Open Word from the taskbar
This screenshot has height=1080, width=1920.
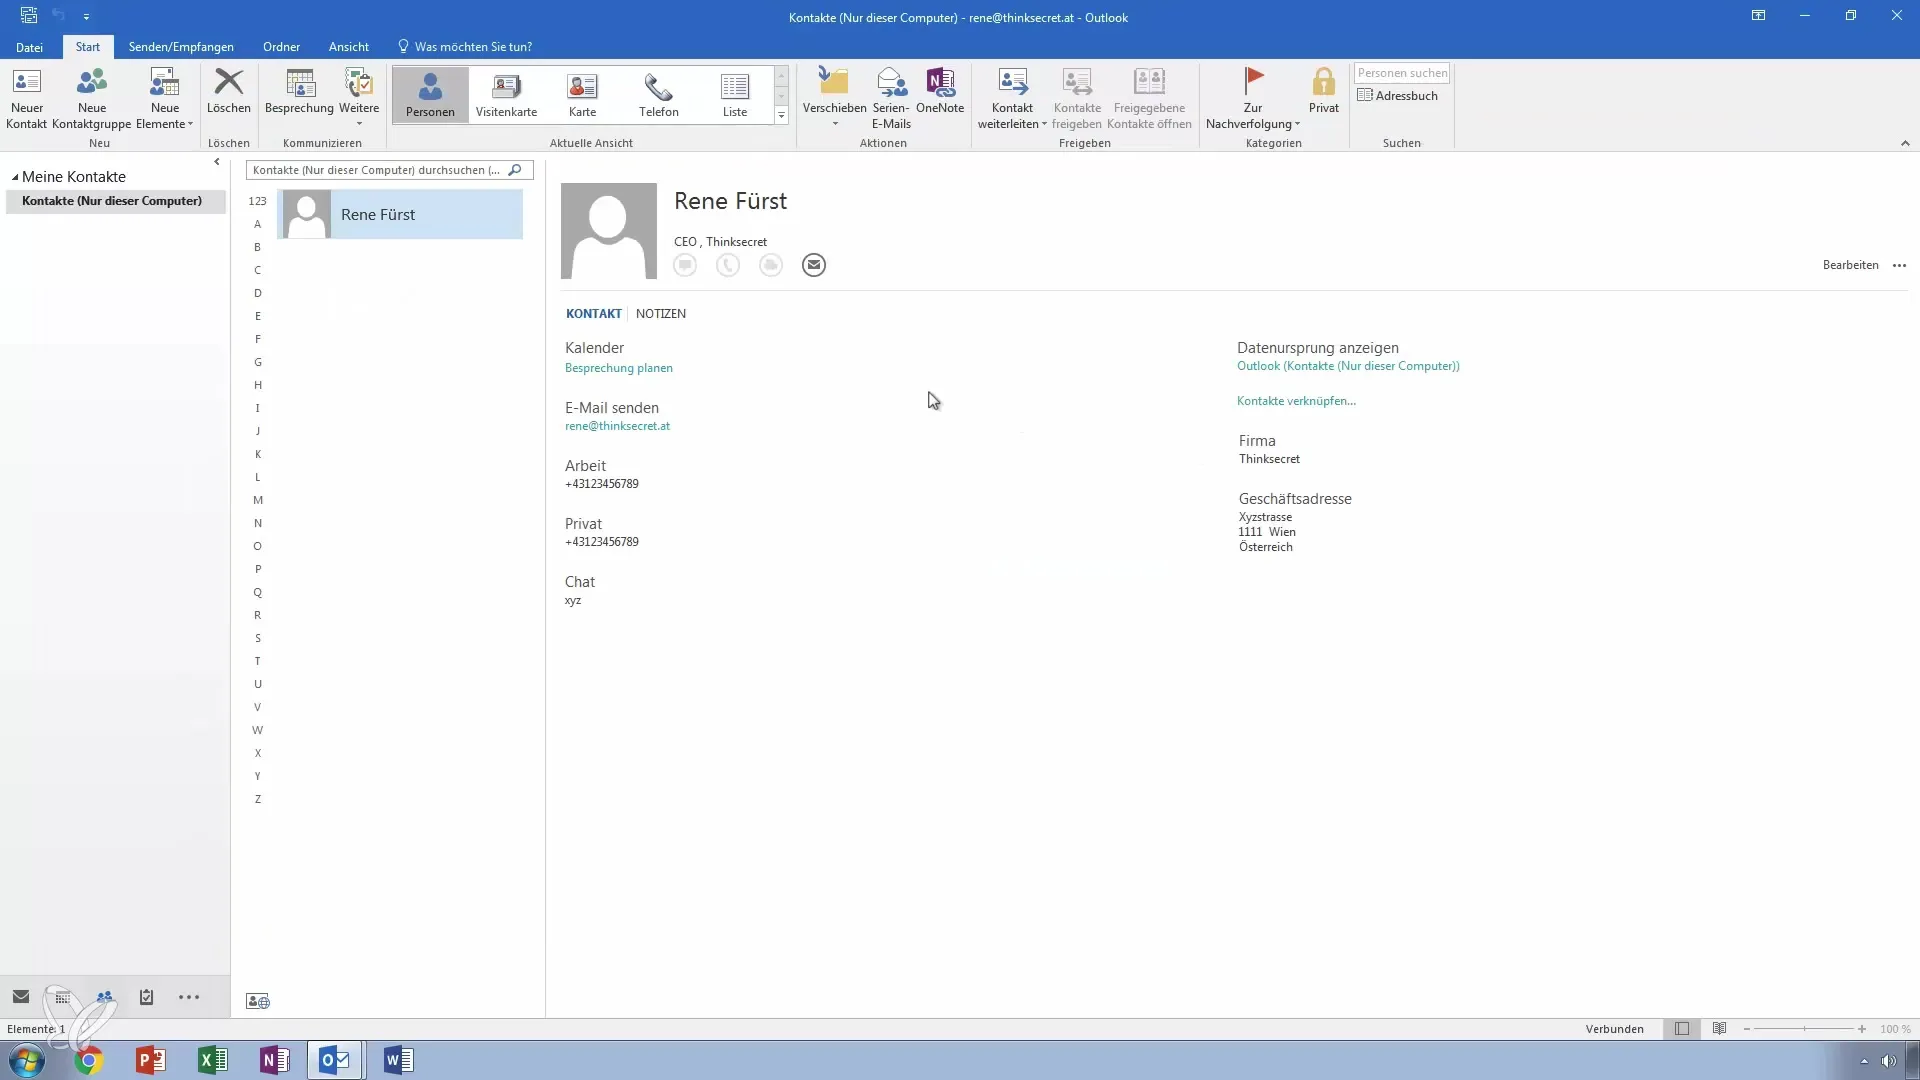click(x=398, y=1060)
